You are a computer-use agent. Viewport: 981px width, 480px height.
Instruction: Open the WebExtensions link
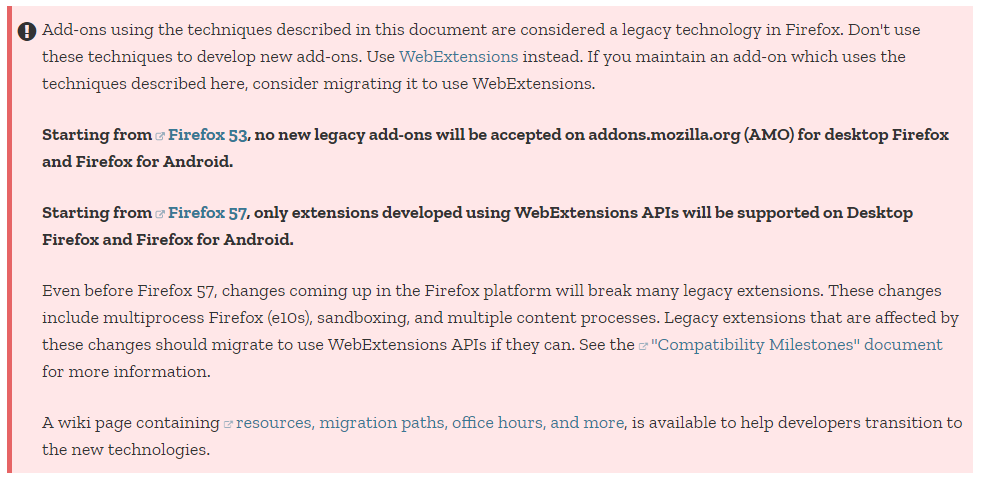click(x=458, y=56)
